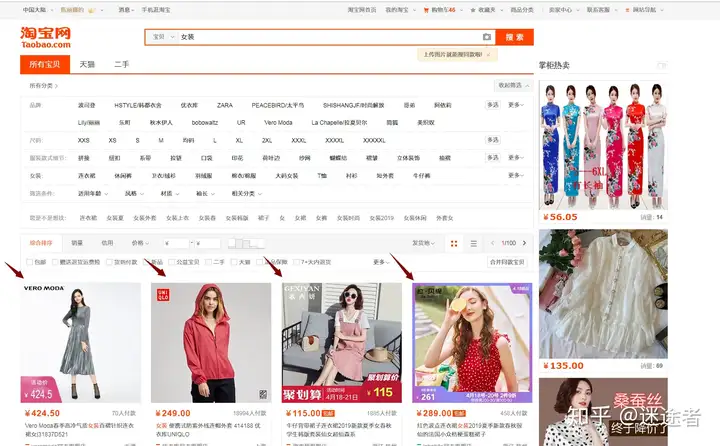Click the price distribution histogram
Viewport: 720px width, 446px height.
(x=246, y=243)
